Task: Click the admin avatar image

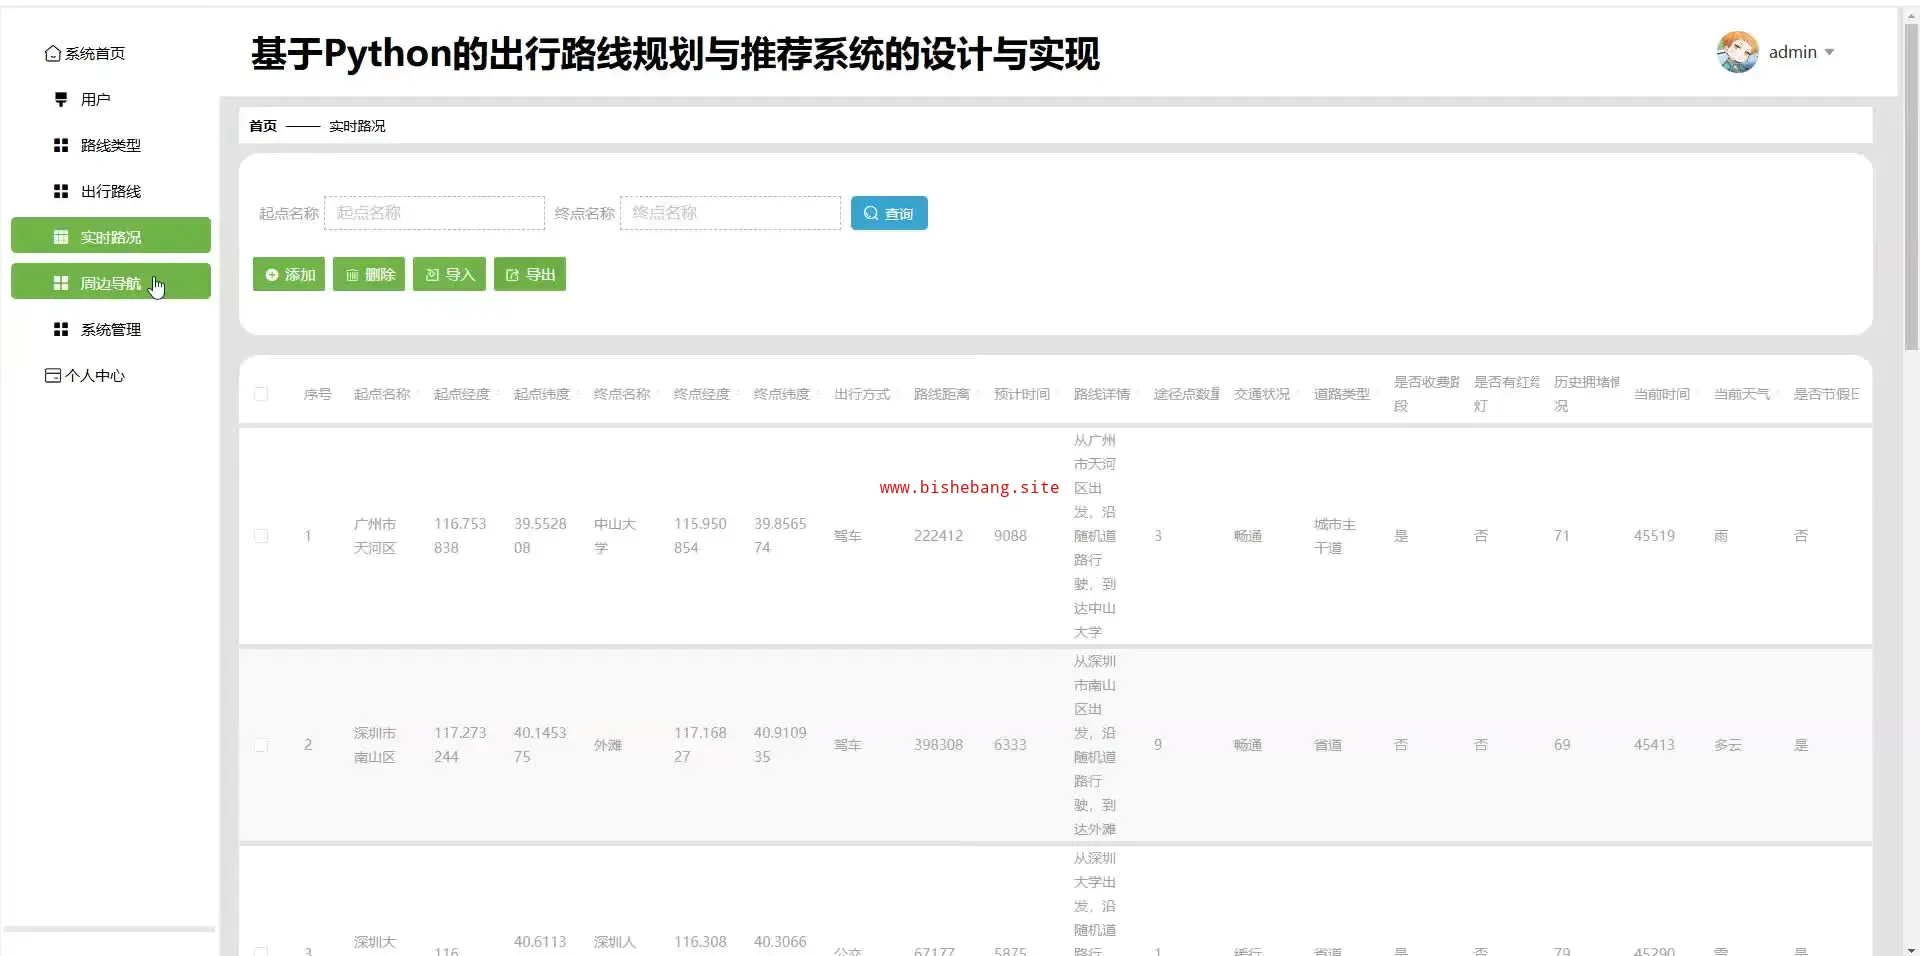Action: pos(1737,52)
